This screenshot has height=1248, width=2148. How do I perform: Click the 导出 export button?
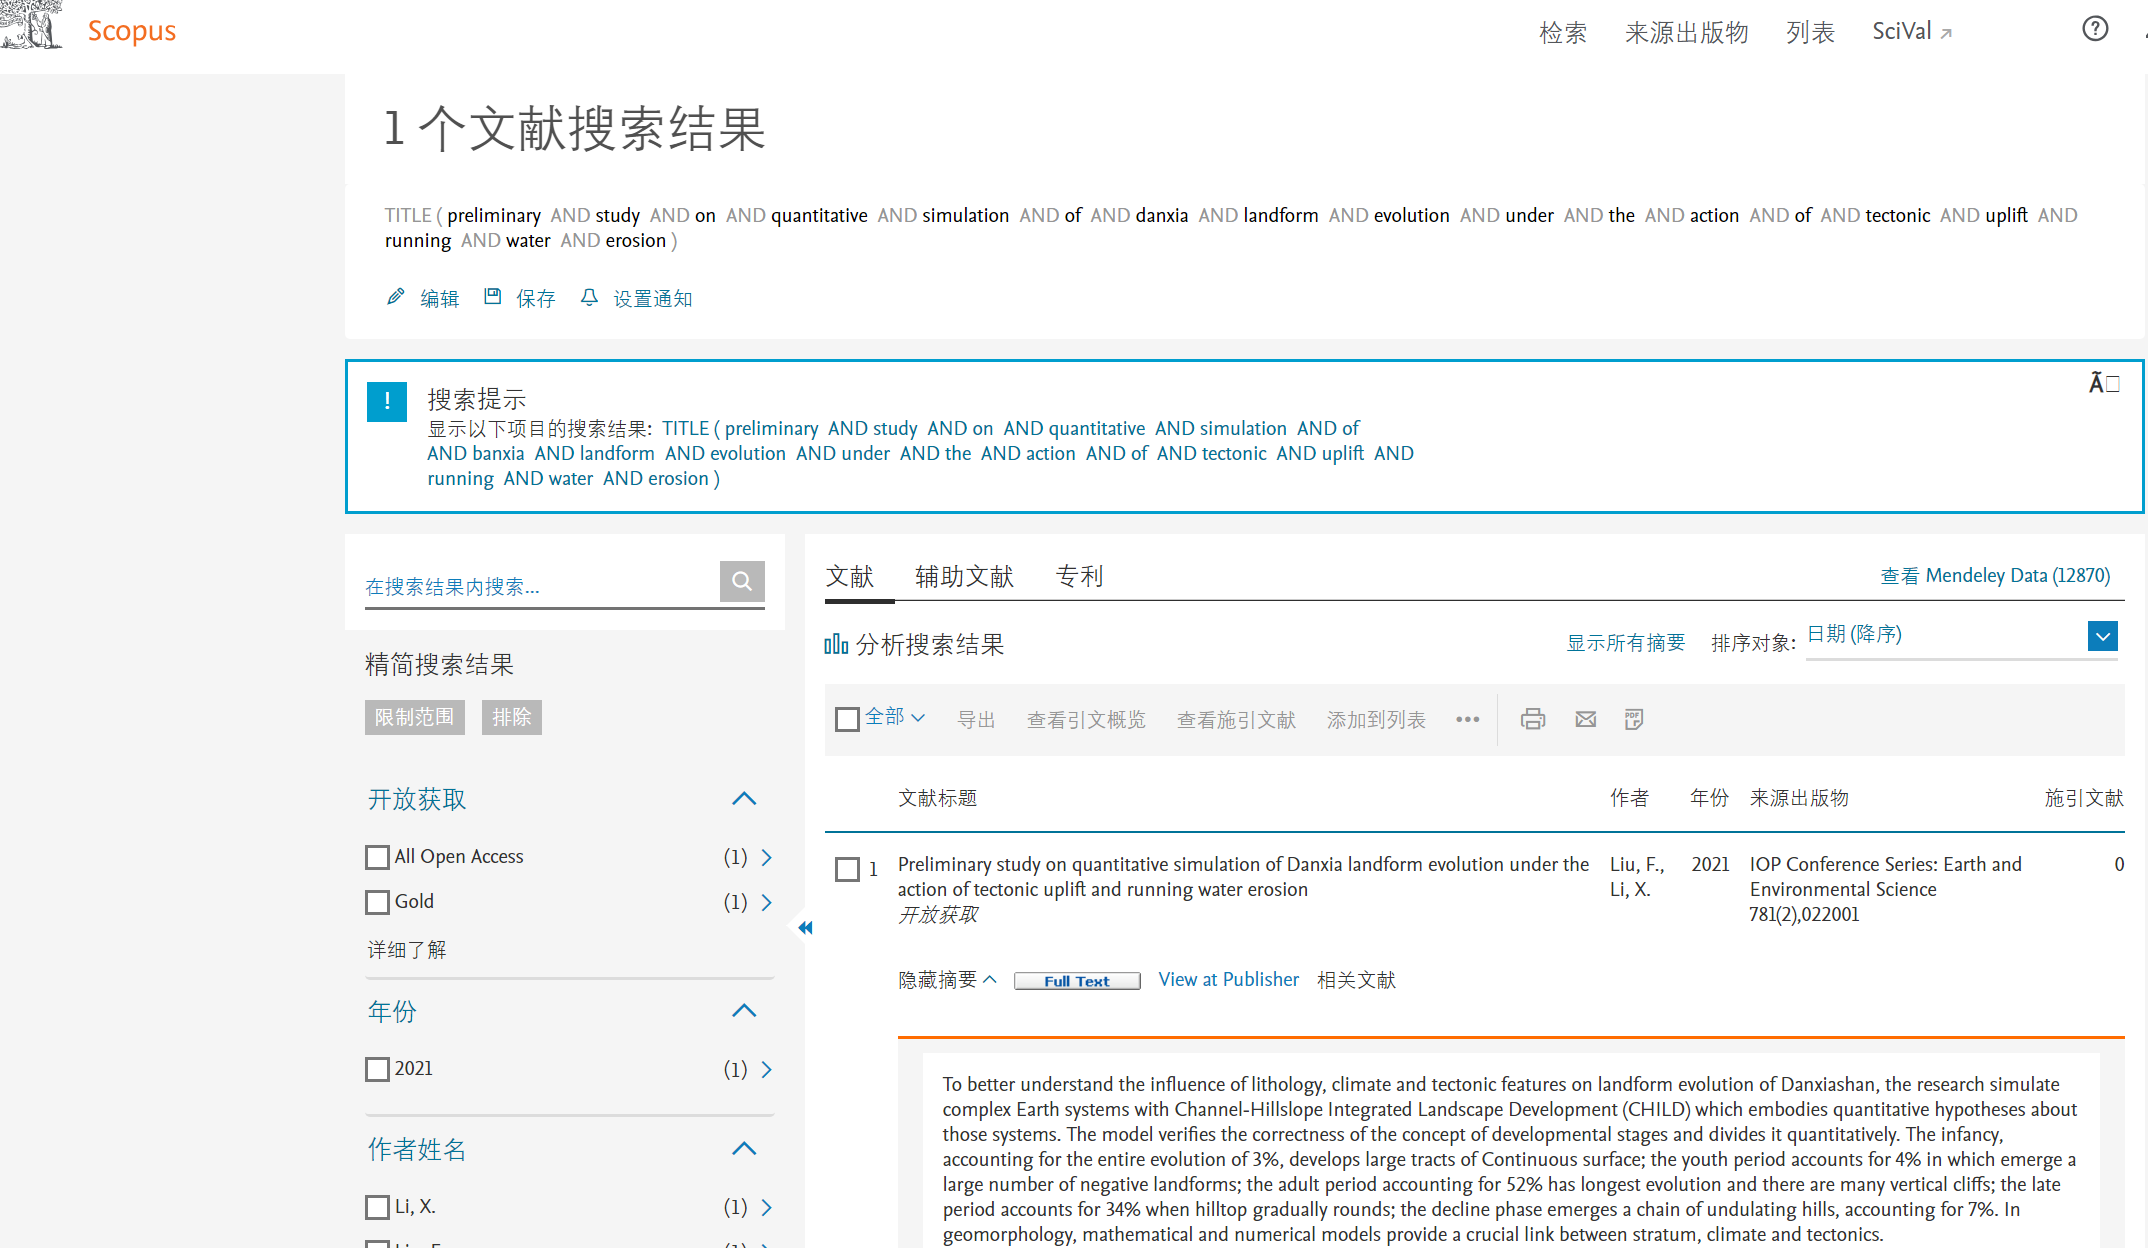(x=976, y=720)
